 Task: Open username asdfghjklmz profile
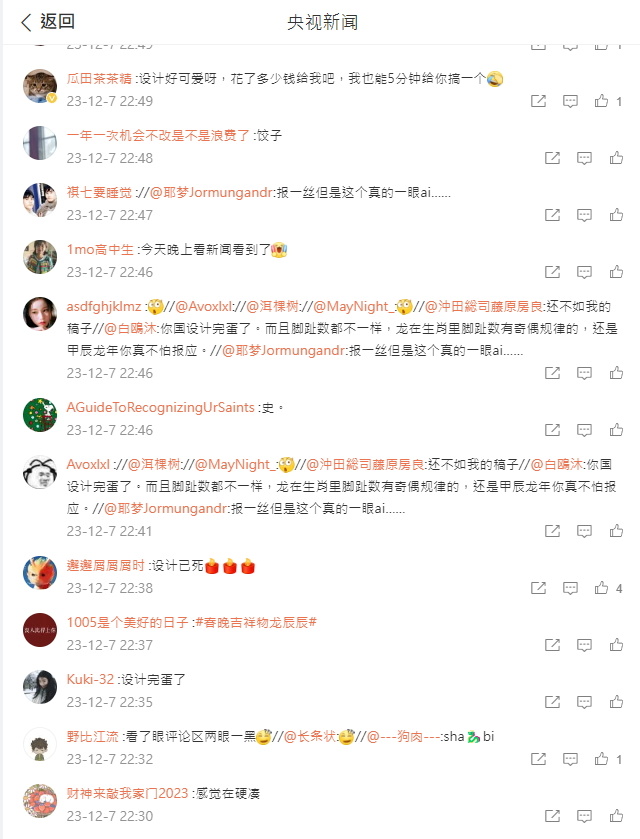click(x=104, y=307)
